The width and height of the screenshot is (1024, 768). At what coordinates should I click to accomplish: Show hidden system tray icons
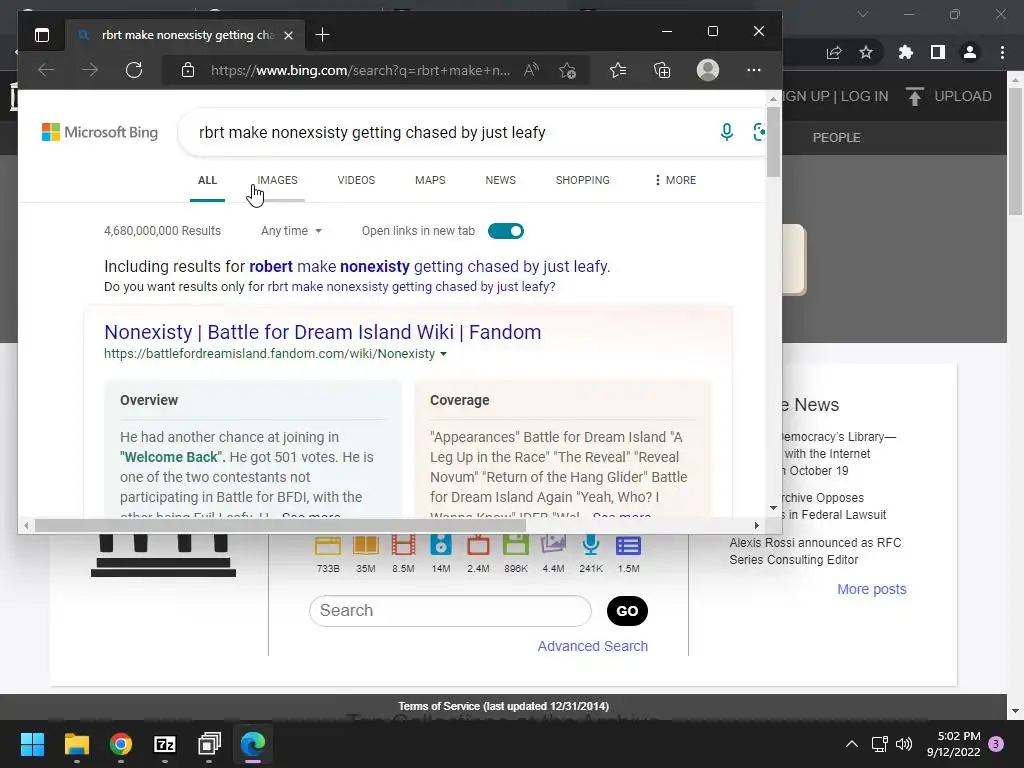pos(852,744)
